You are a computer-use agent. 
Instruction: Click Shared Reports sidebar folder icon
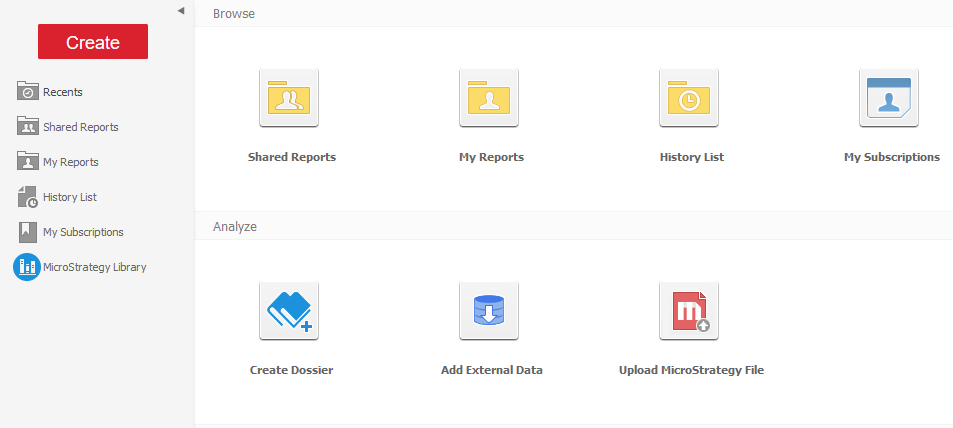28,126
